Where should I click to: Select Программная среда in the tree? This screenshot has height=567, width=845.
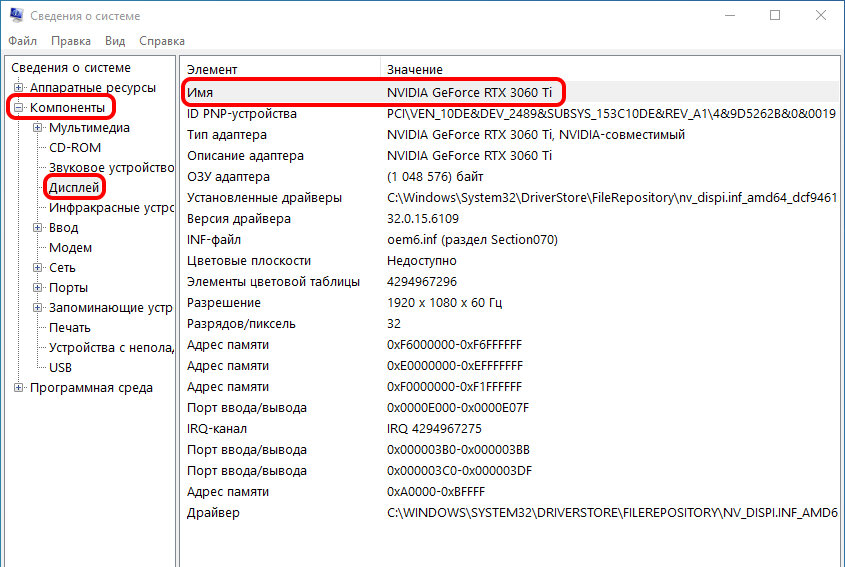click(91, 388)
